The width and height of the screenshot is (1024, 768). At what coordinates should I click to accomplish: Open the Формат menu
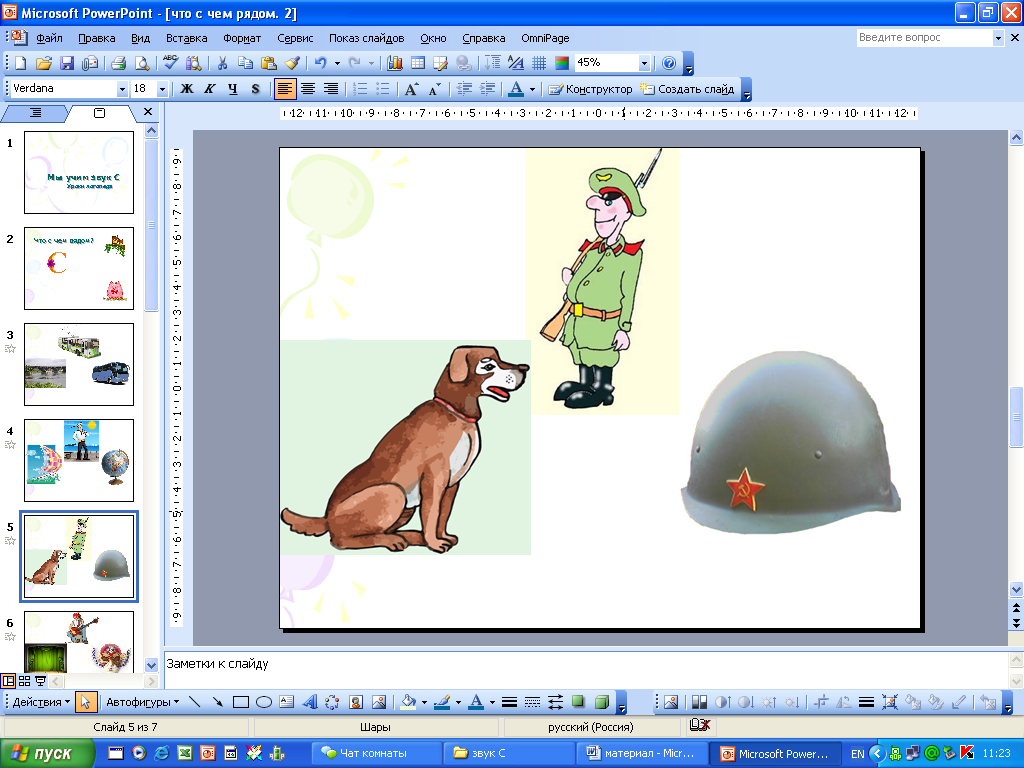242,38
